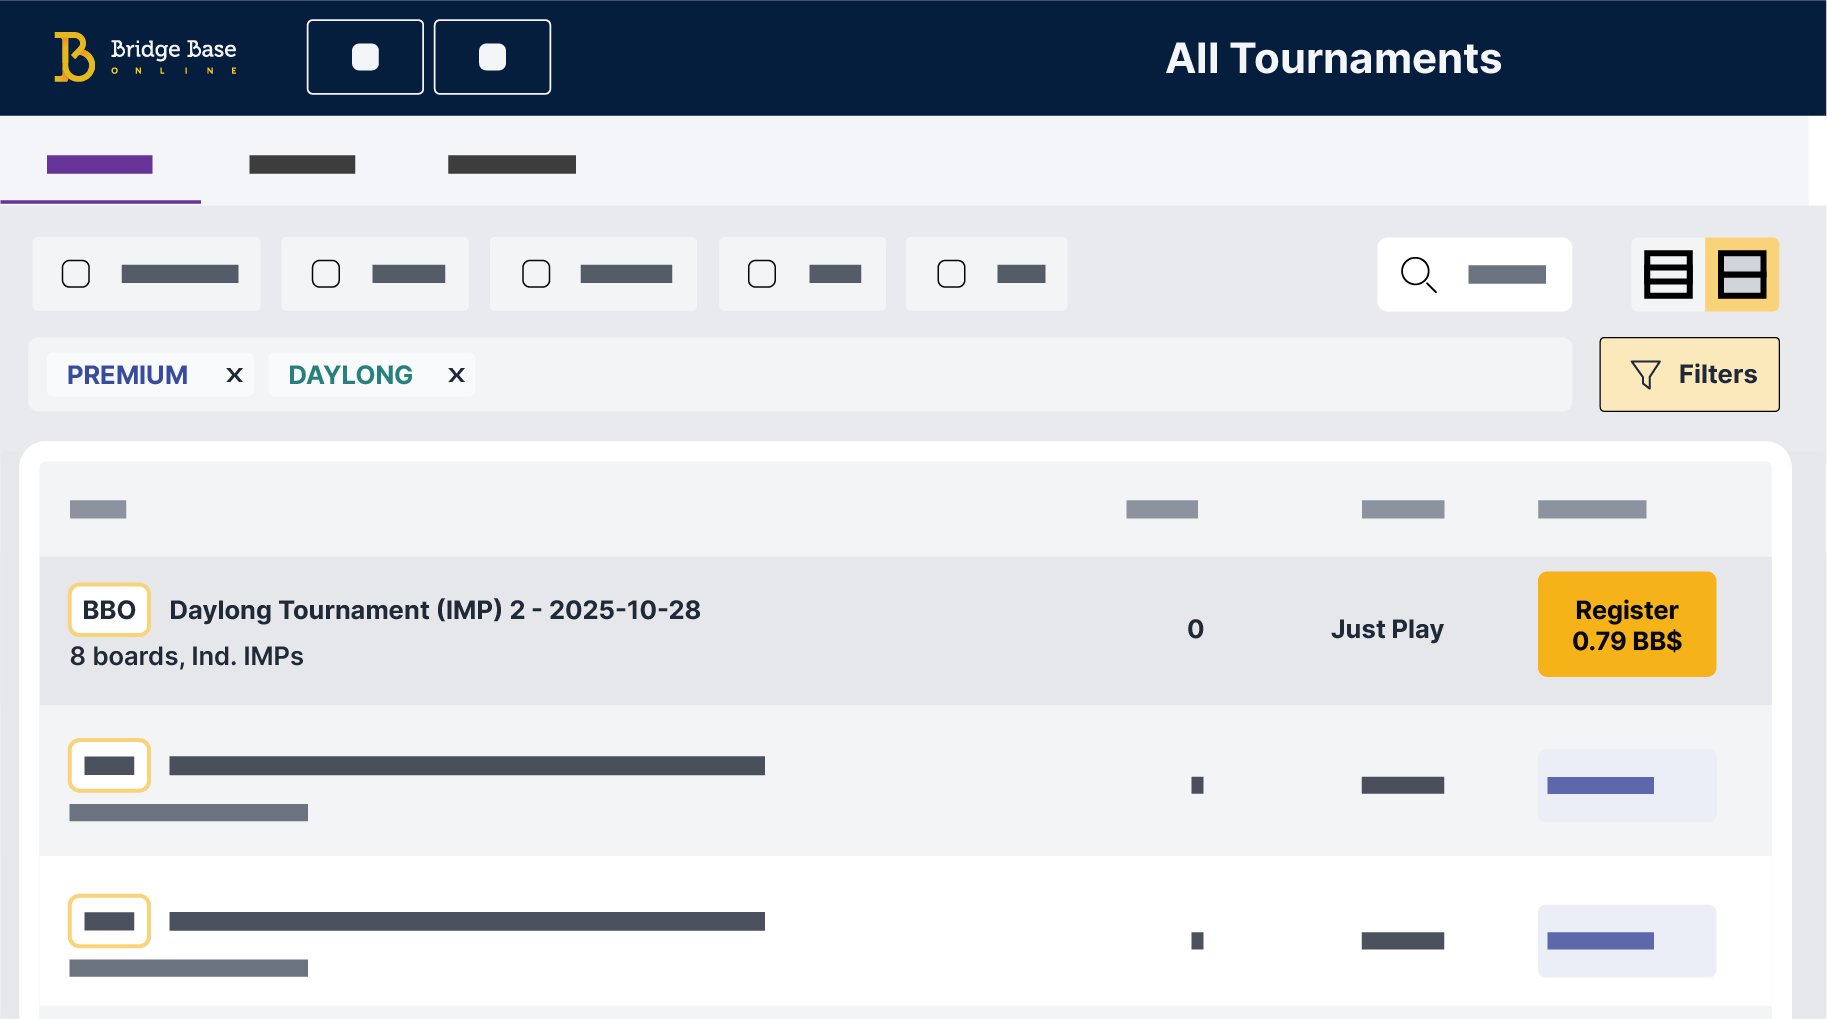Click the magnifying glass search icon
This screenshot has height=1019, width=1827.
pos(1418,274)
